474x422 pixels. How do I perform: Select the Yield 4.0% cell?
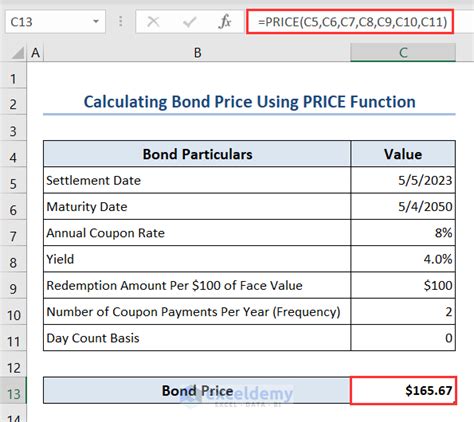[403, 259]
